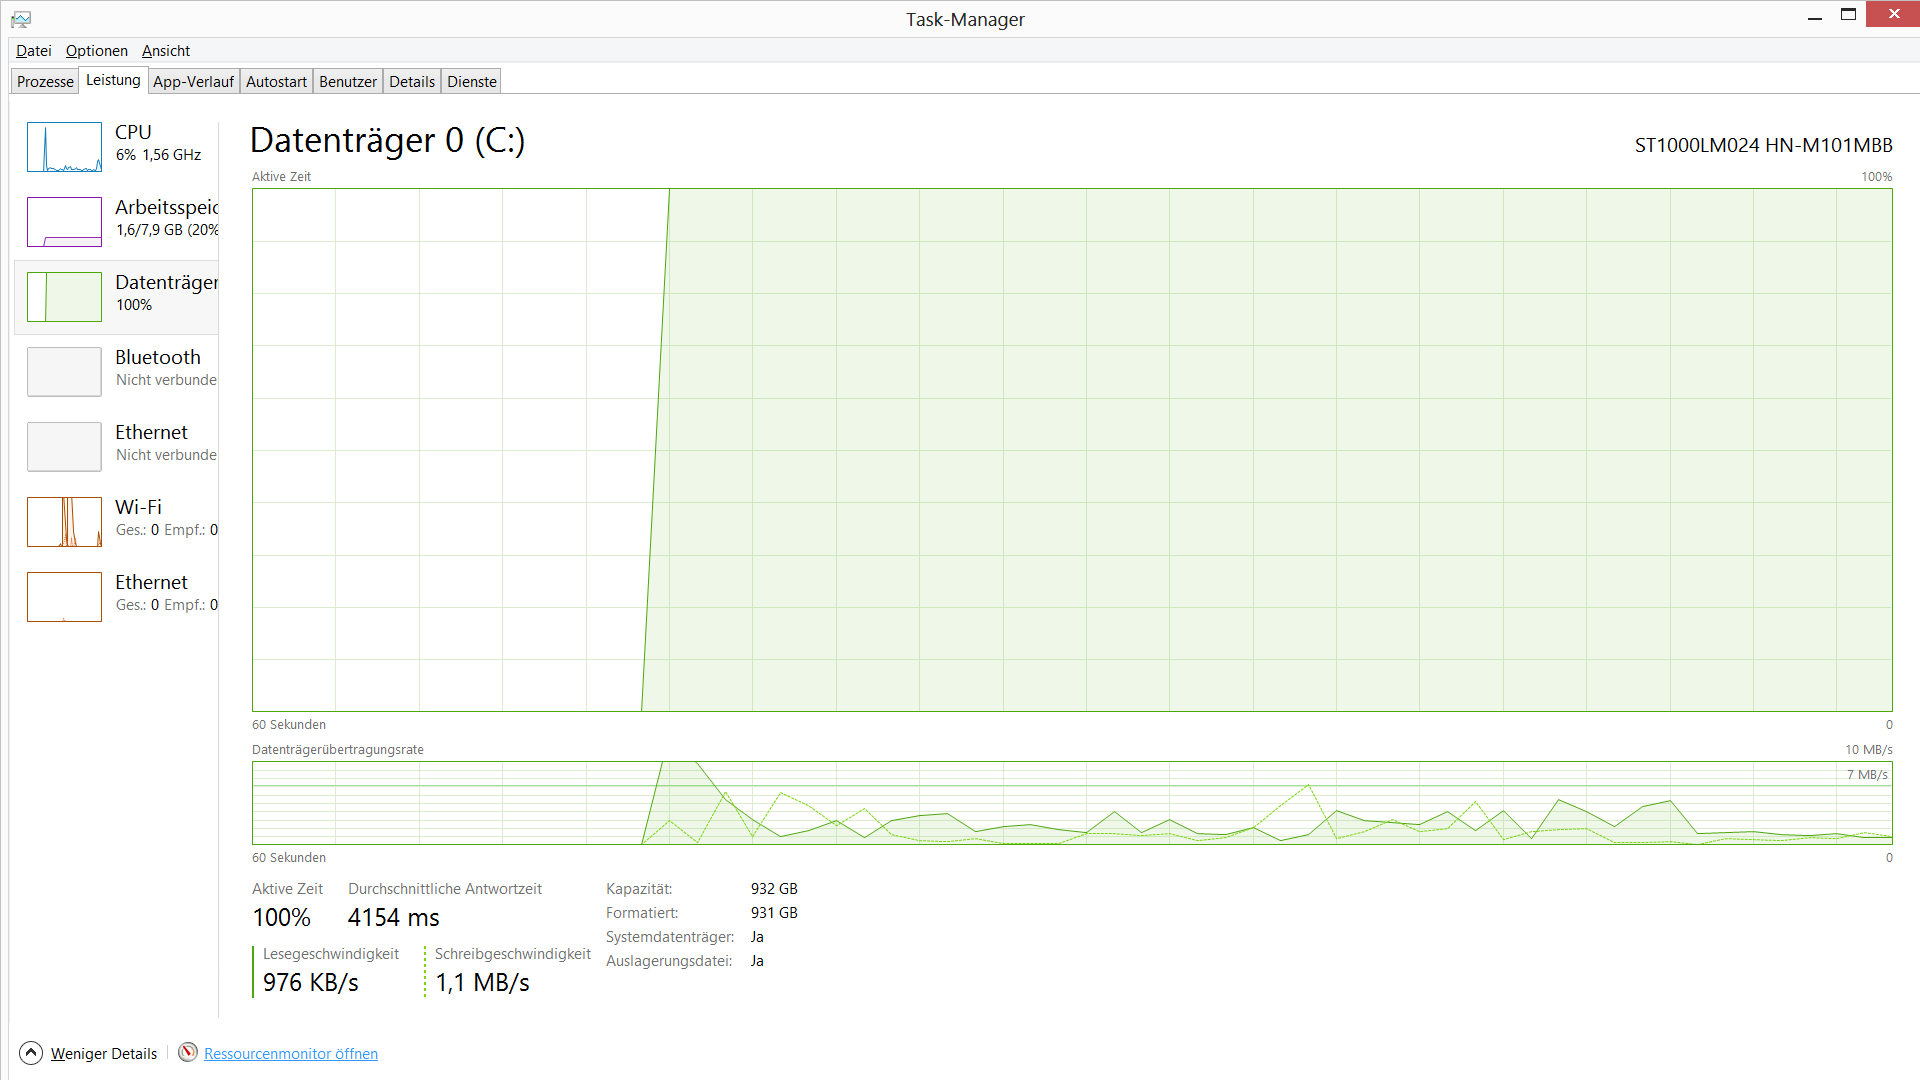Image resolution: width=1920 pixels, height=1080 pixels.
Task: Switch to the Details tab
Action: click(x=411, y=82)
